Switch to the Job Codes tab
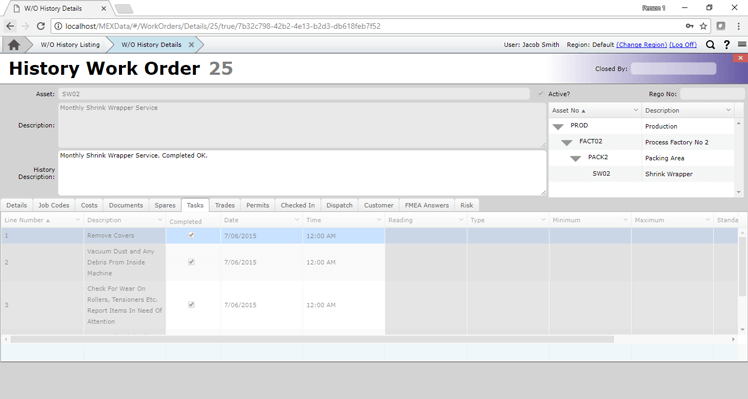 coord(54,205)
